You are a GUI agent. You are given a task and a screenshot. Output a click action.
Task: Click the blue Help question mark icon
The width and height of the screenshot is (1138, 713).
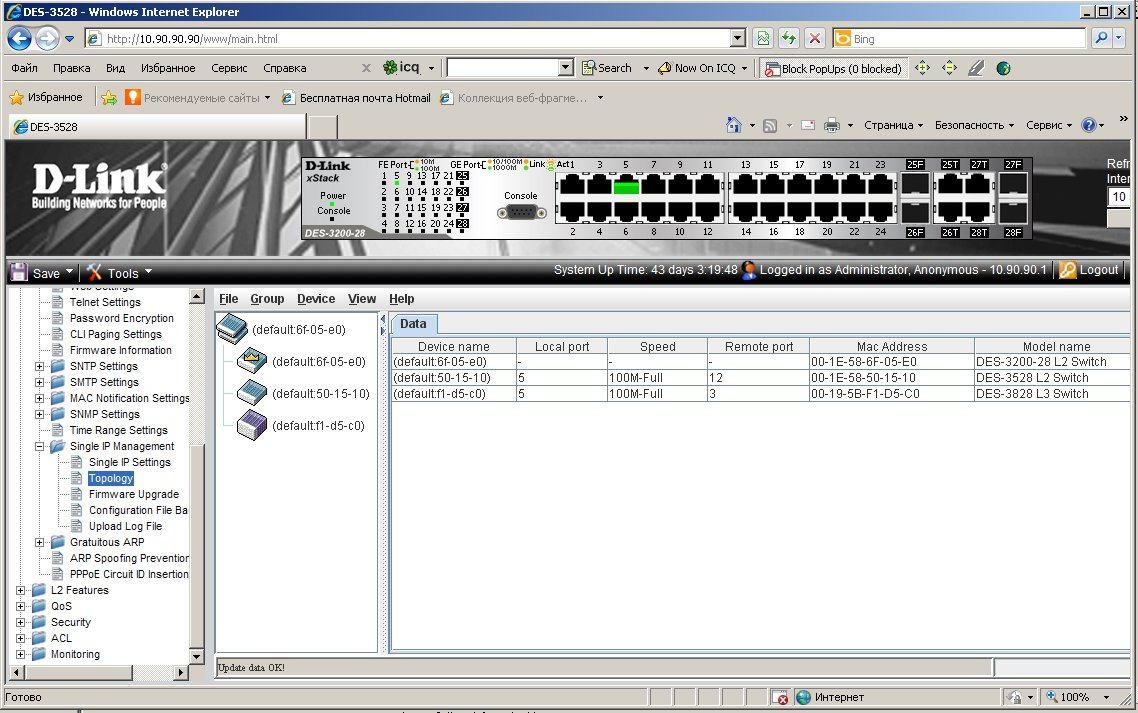click(1089, 125)
